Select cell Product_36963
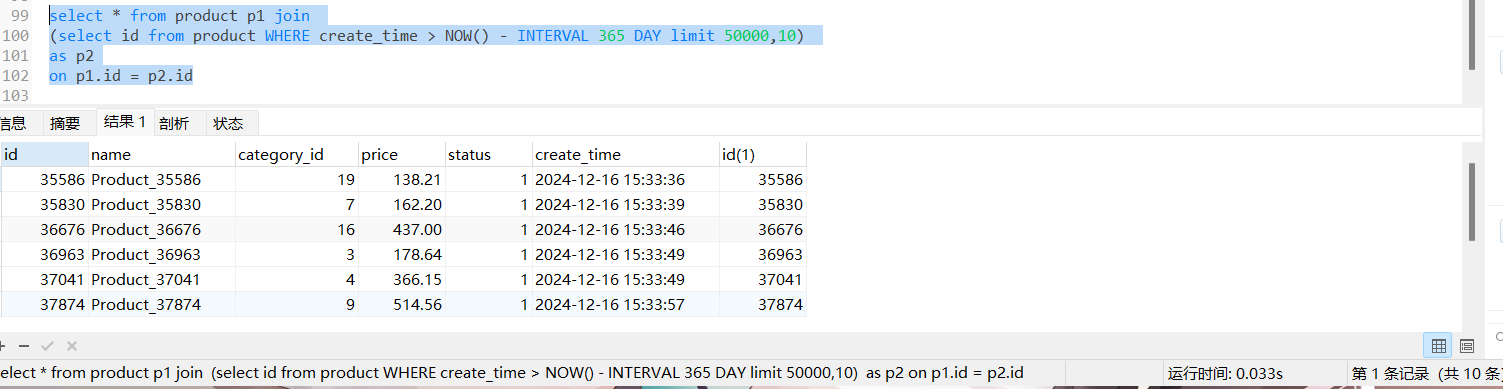This screenshot has height=389, width=1503. (161, 254)
